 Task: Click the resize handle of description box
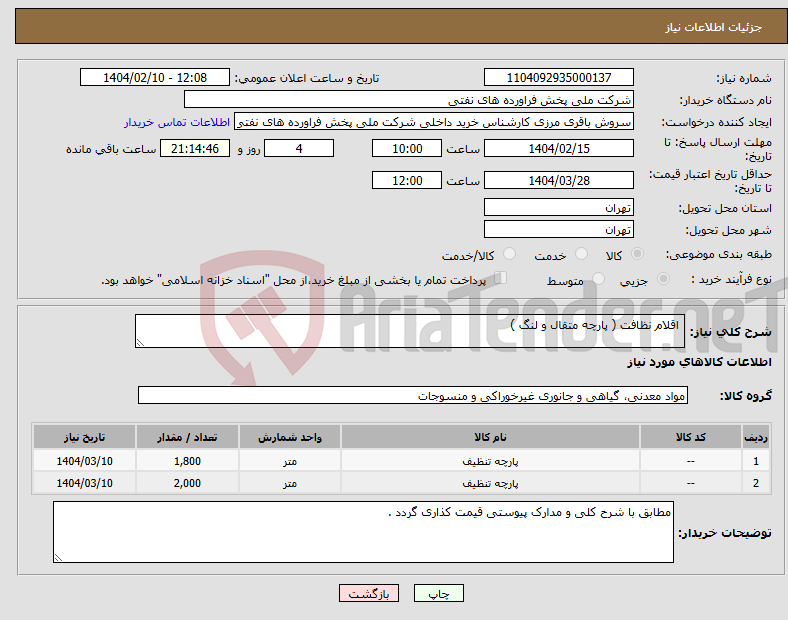click(140, 343)
